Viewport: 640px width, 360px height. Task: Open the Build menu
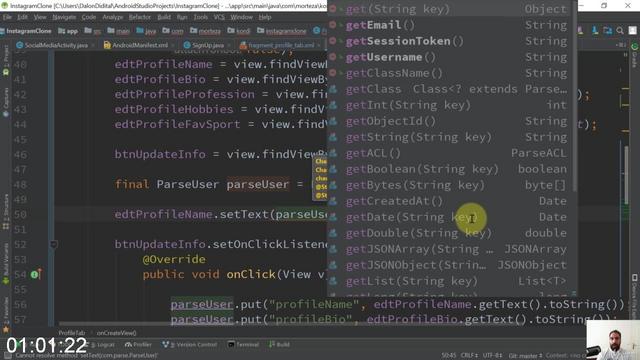point(164,17)
